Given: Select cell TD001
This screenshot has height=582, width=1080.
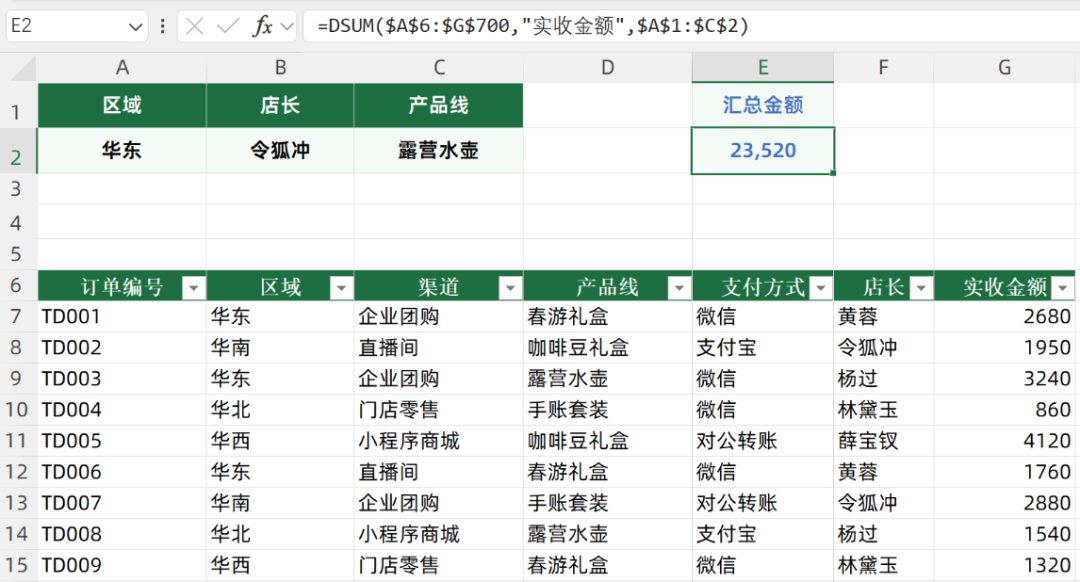Looking at the screenshot, I should tap(122, 317).
